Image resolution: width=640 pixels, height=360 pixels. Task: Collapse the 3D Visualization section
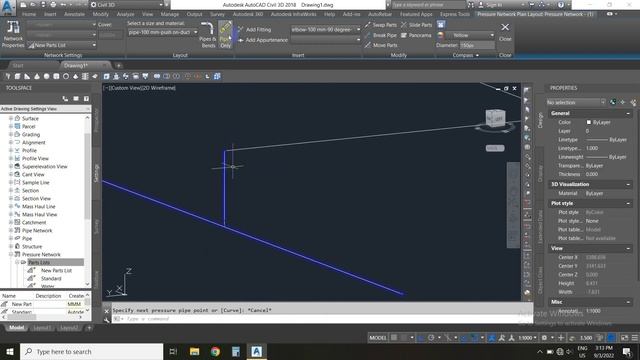628,184
